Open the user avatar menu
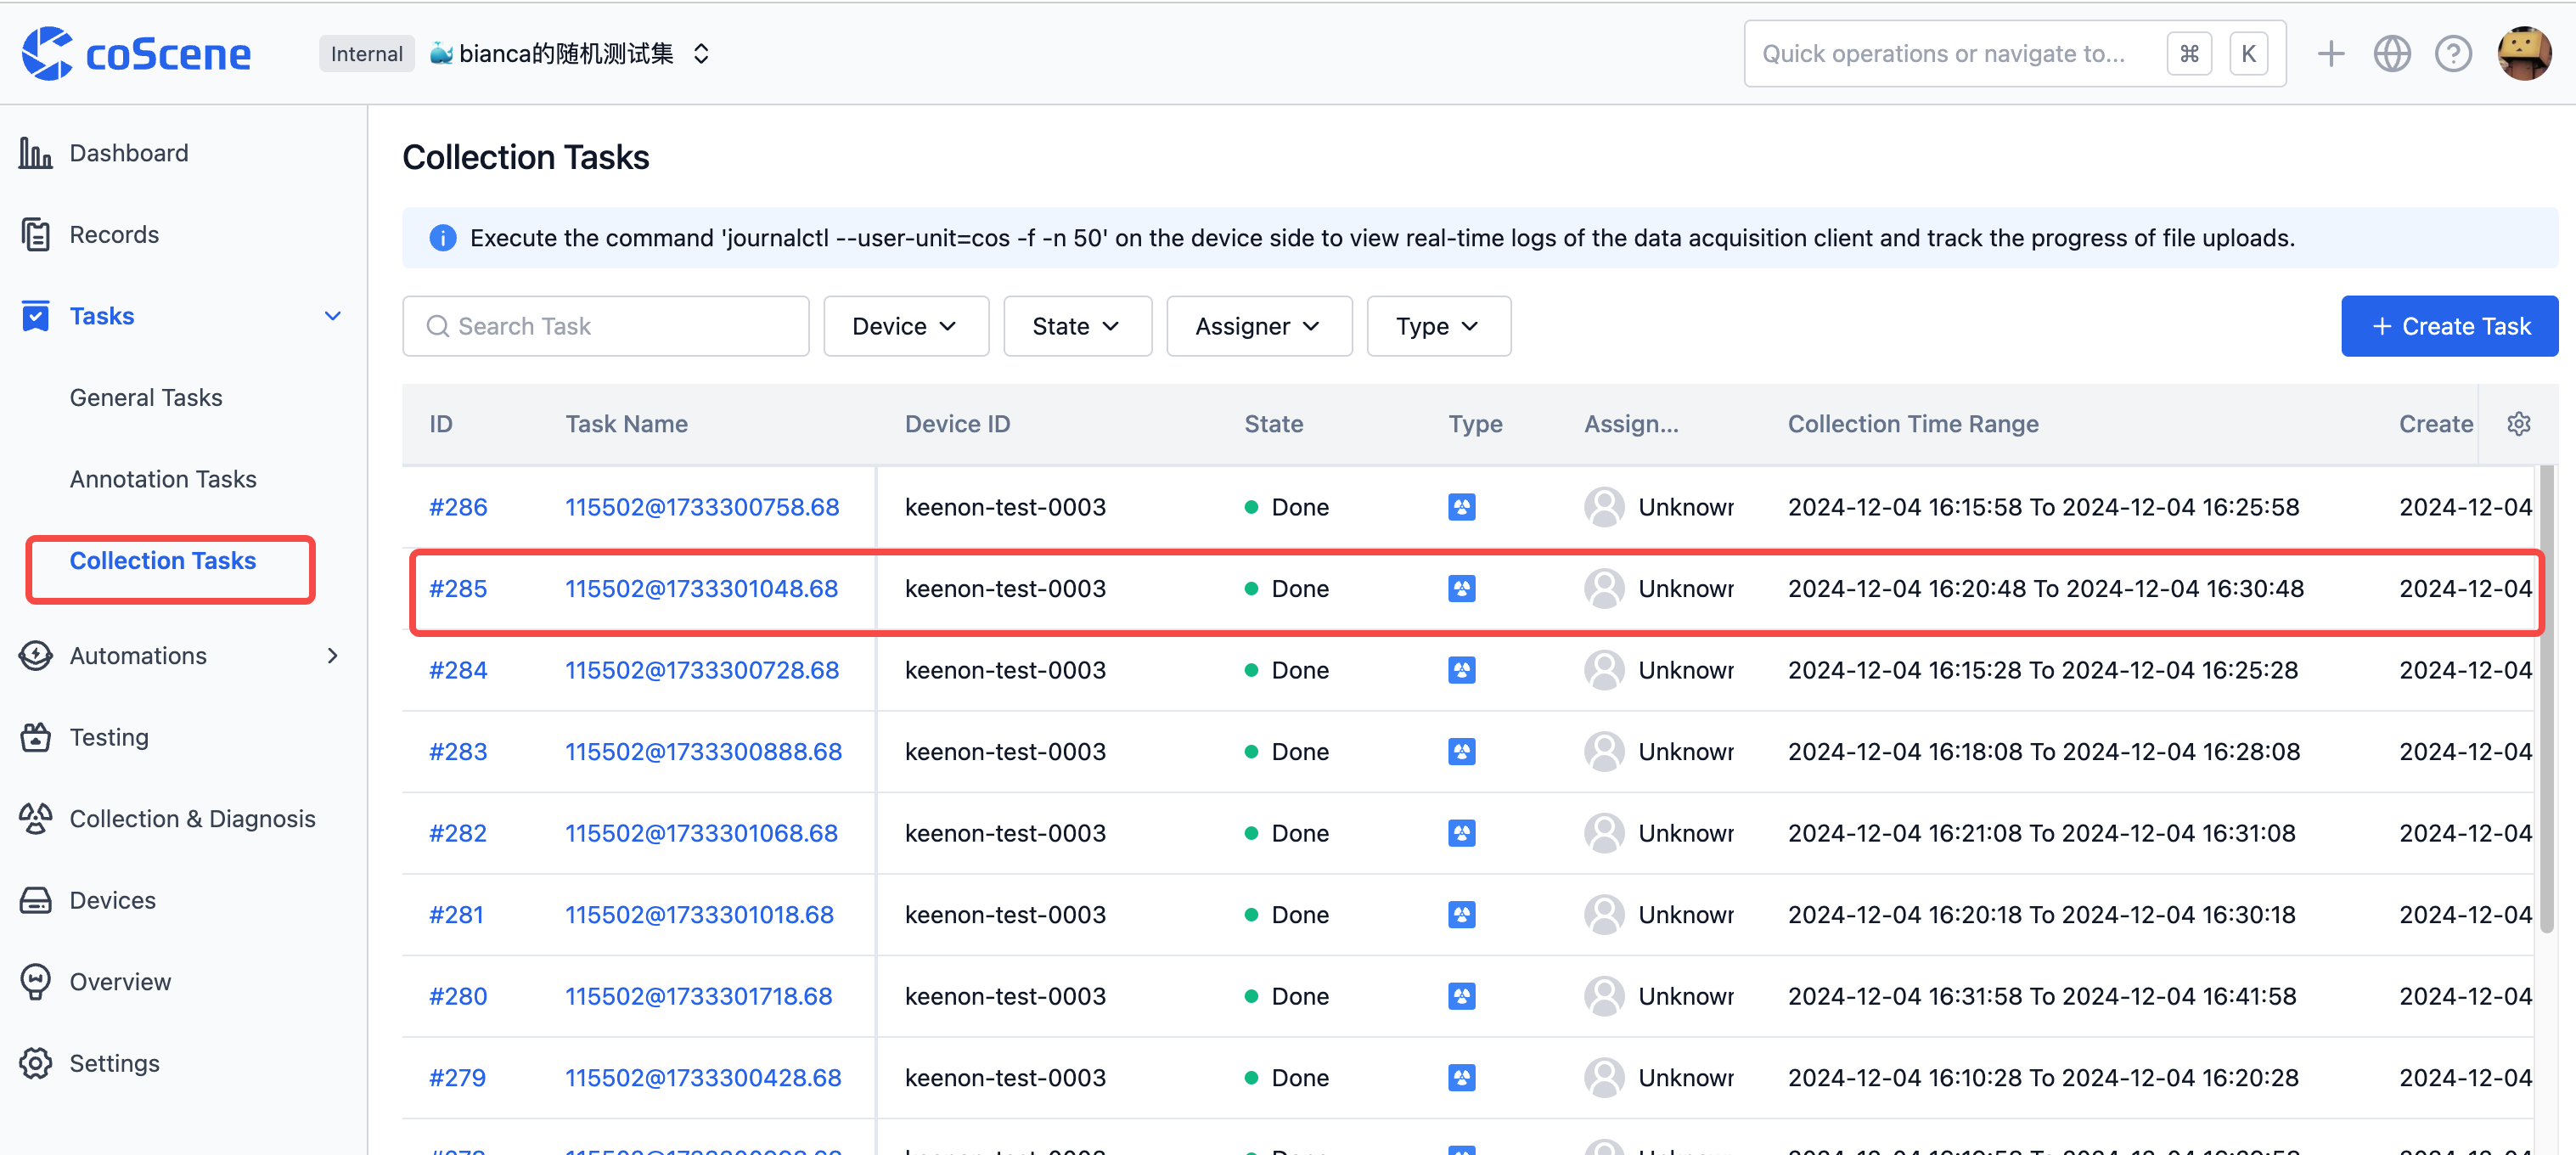The width and height of the screenshot is (2576, 1155). 2525,53
